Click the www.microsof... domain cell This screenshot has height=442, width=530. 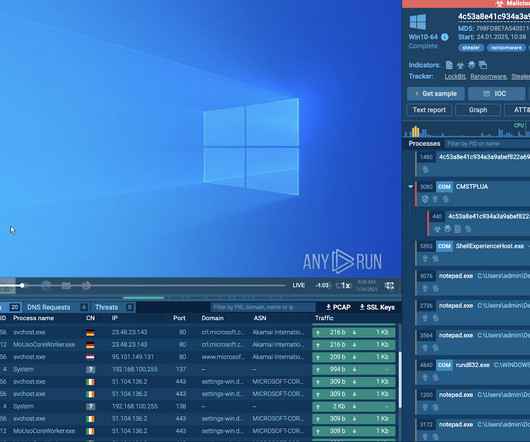click(223, 357)
